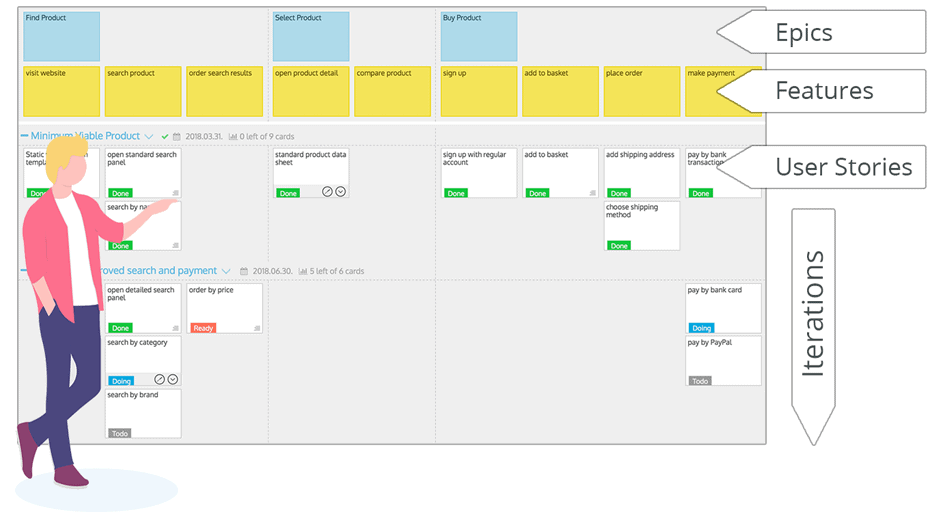Click the calendar icon beside 2018.03.31.
The image size is (934, 525).
pos(177,136)
